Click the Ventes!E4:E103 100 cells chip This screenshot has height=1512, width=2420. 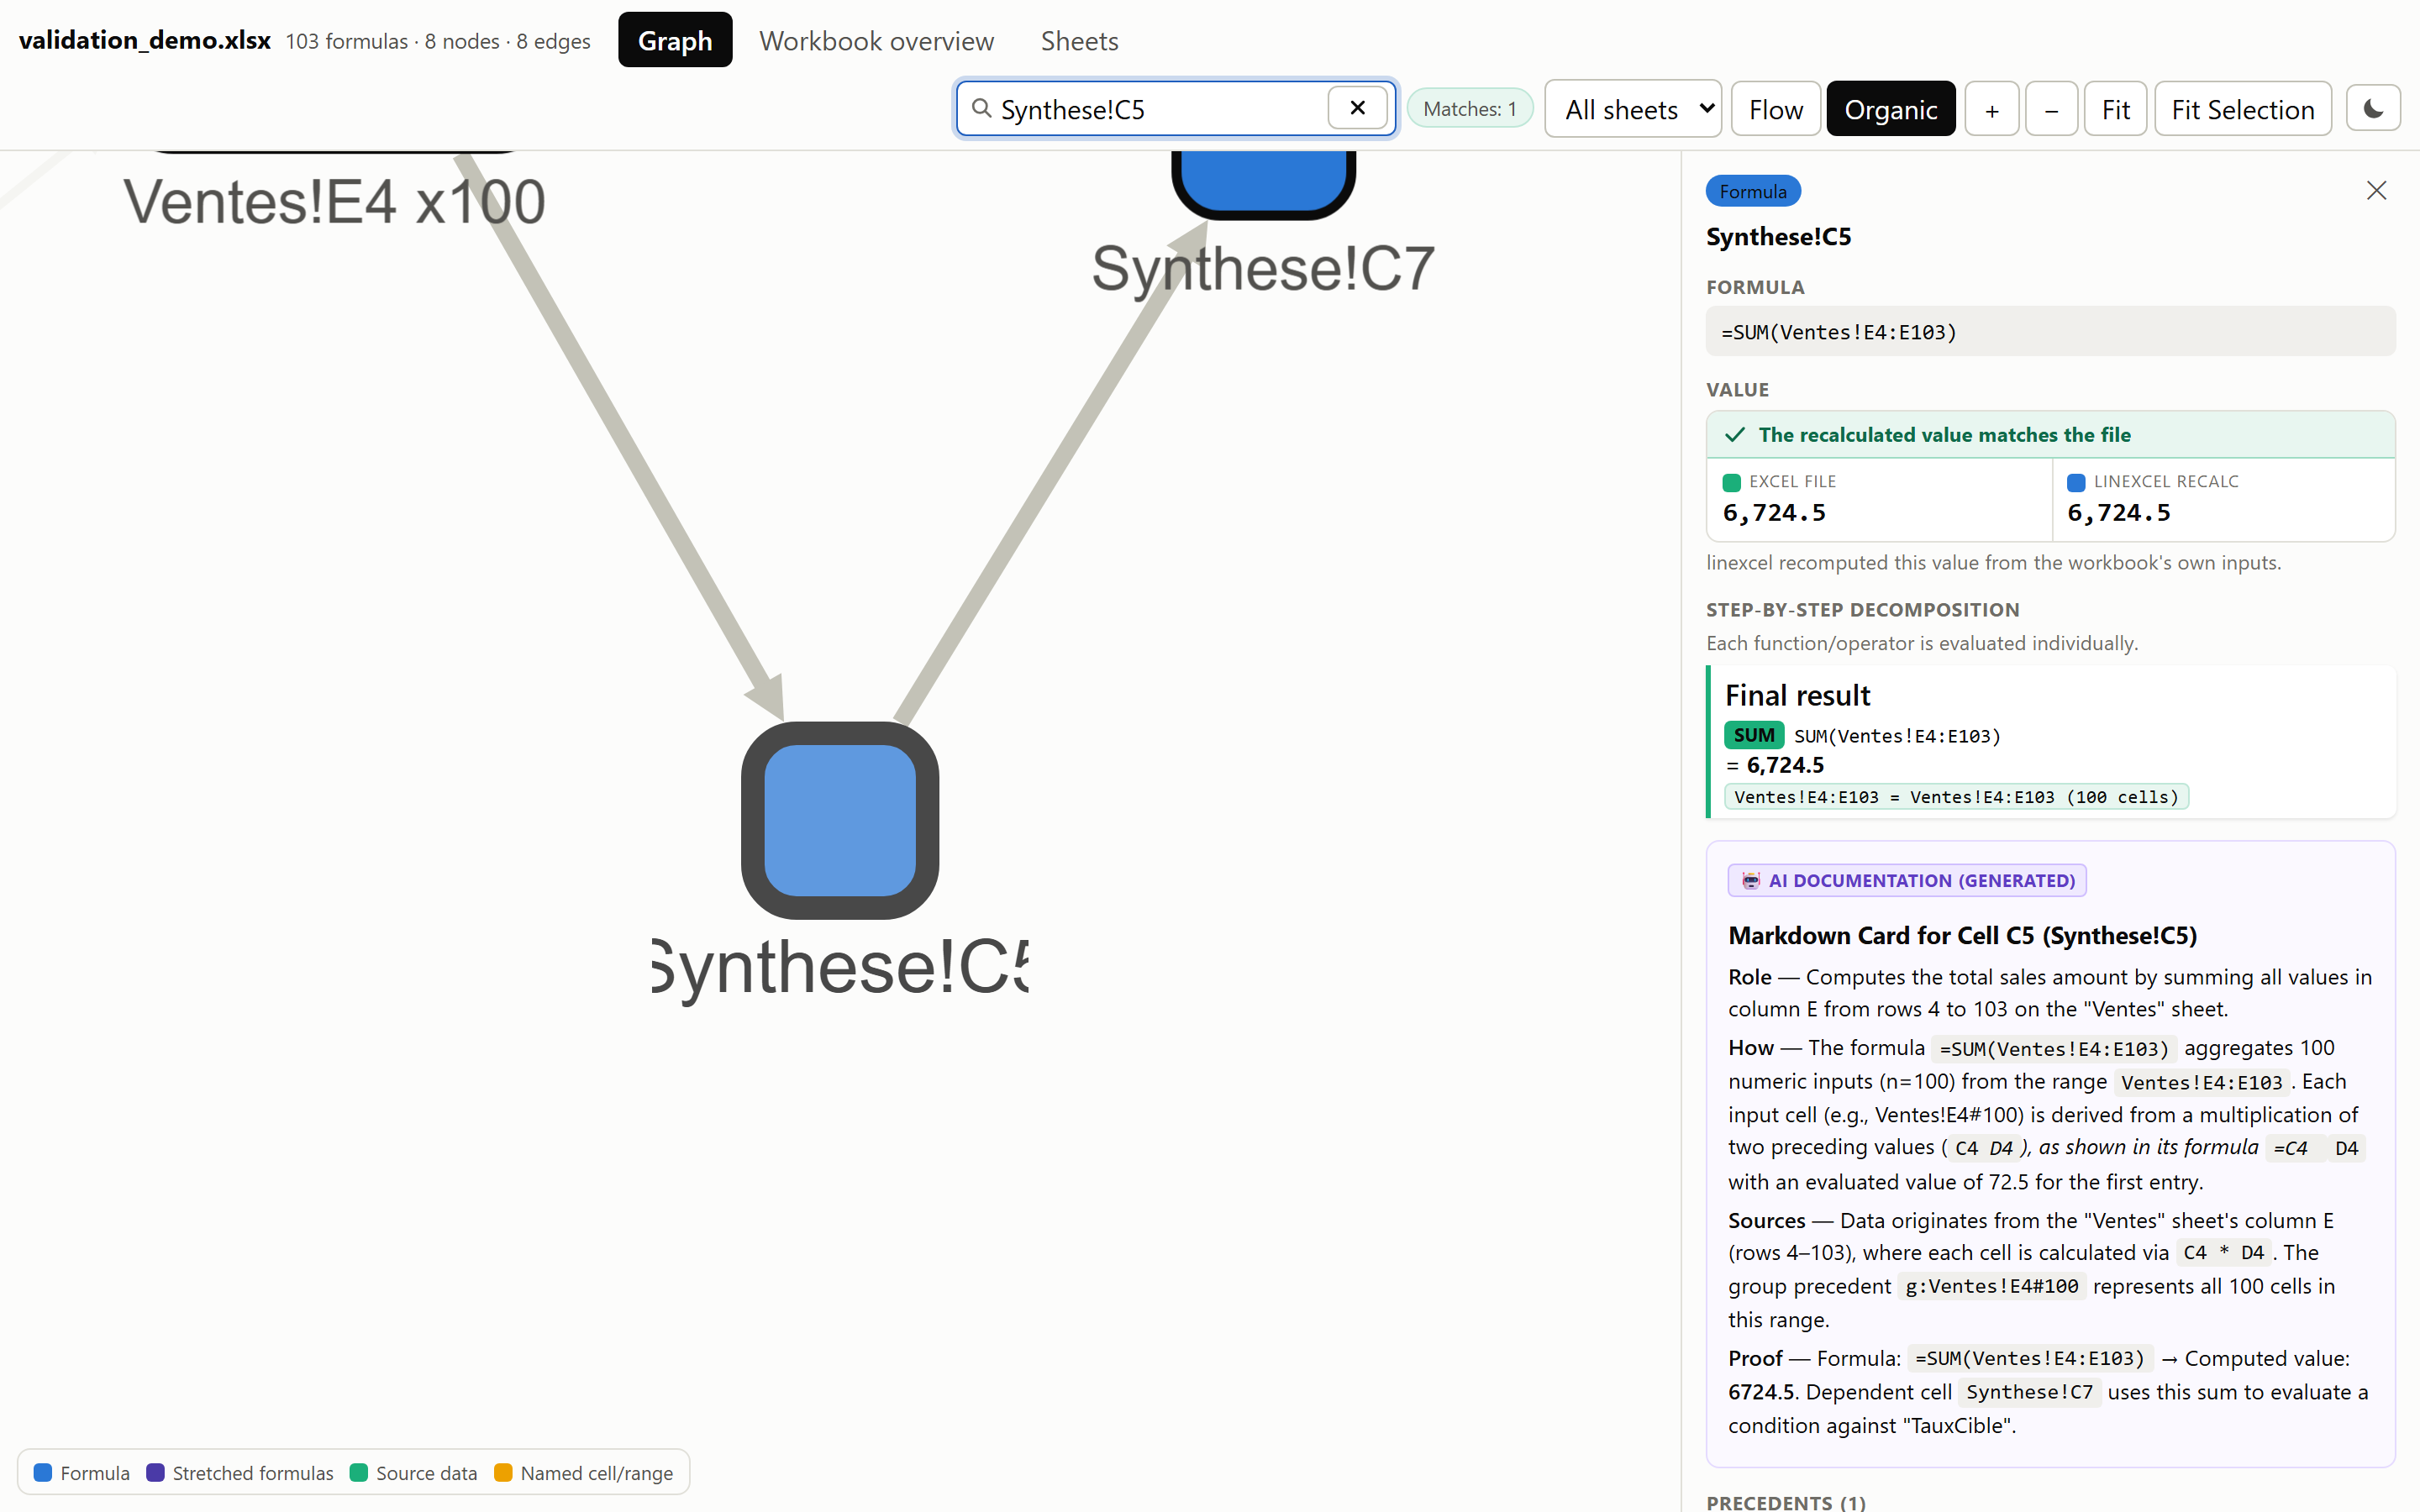[x=1956, y=797]
